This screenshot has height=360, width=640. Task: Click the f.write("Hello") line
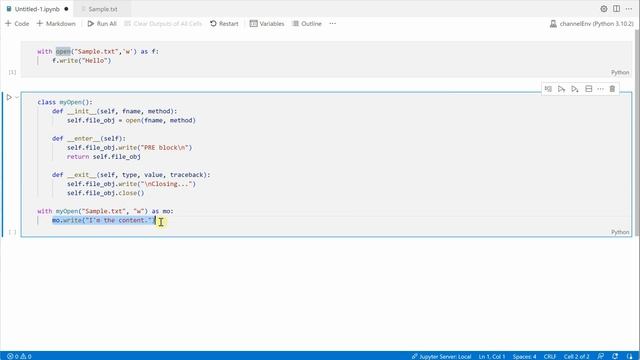coord(82,60)
